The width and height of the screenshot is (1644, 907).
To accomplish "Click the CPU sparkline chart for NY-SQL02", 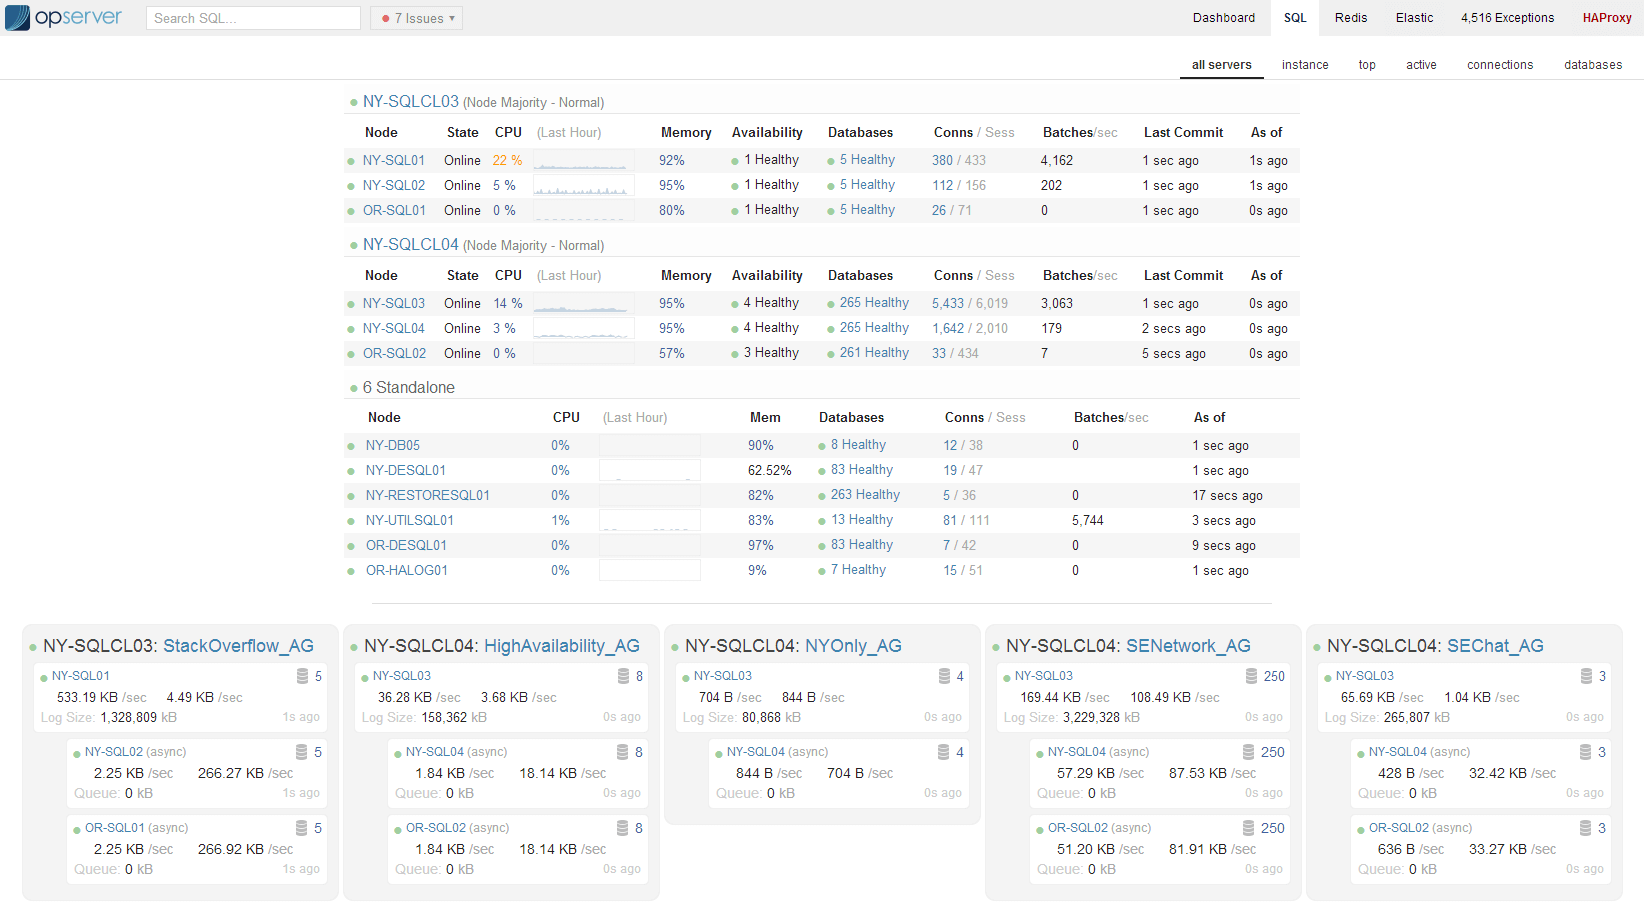I will 583,186.
